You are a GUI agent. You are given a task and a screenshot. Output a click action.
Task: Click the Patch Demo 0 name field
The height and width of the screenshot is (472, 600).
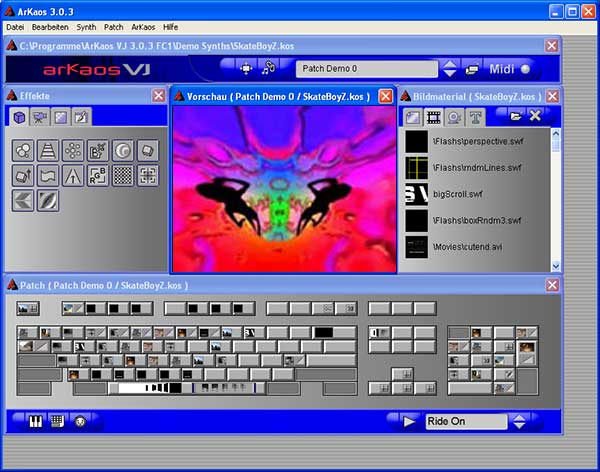pos(367,69)
